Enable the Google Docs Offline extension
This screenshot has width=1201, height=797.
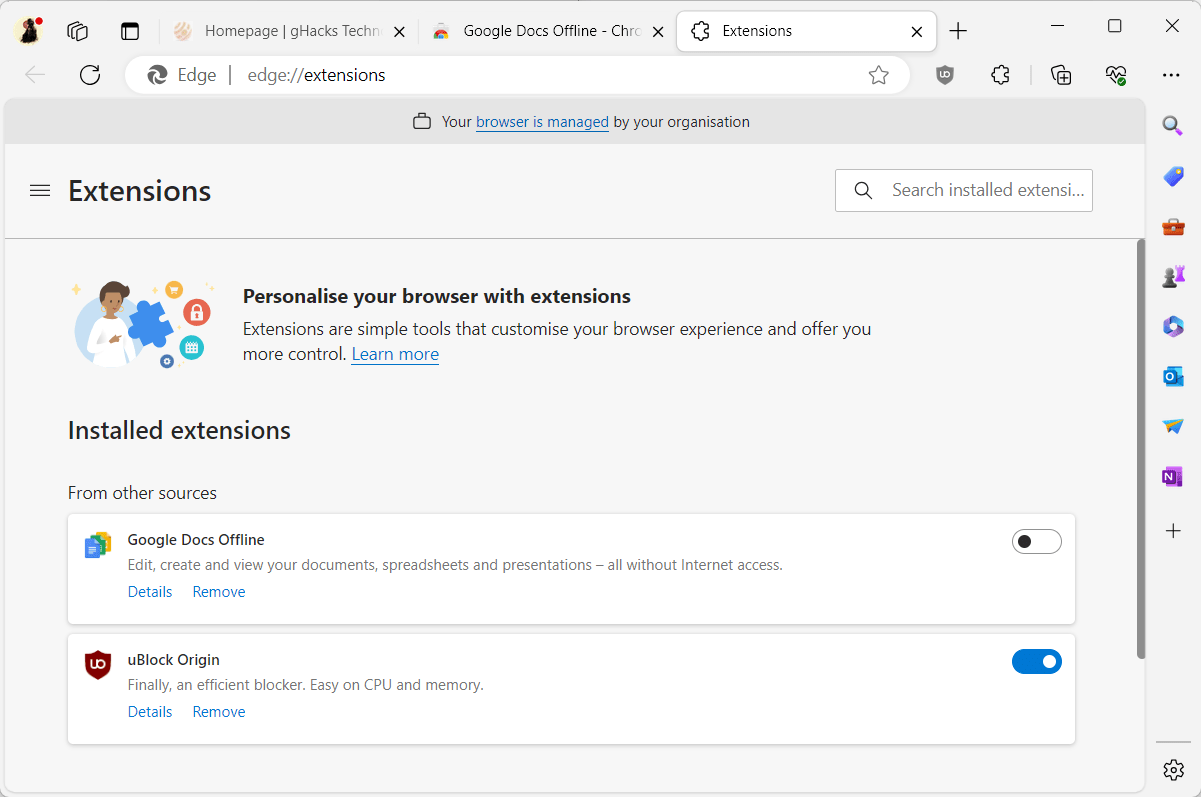point(1037,541)
